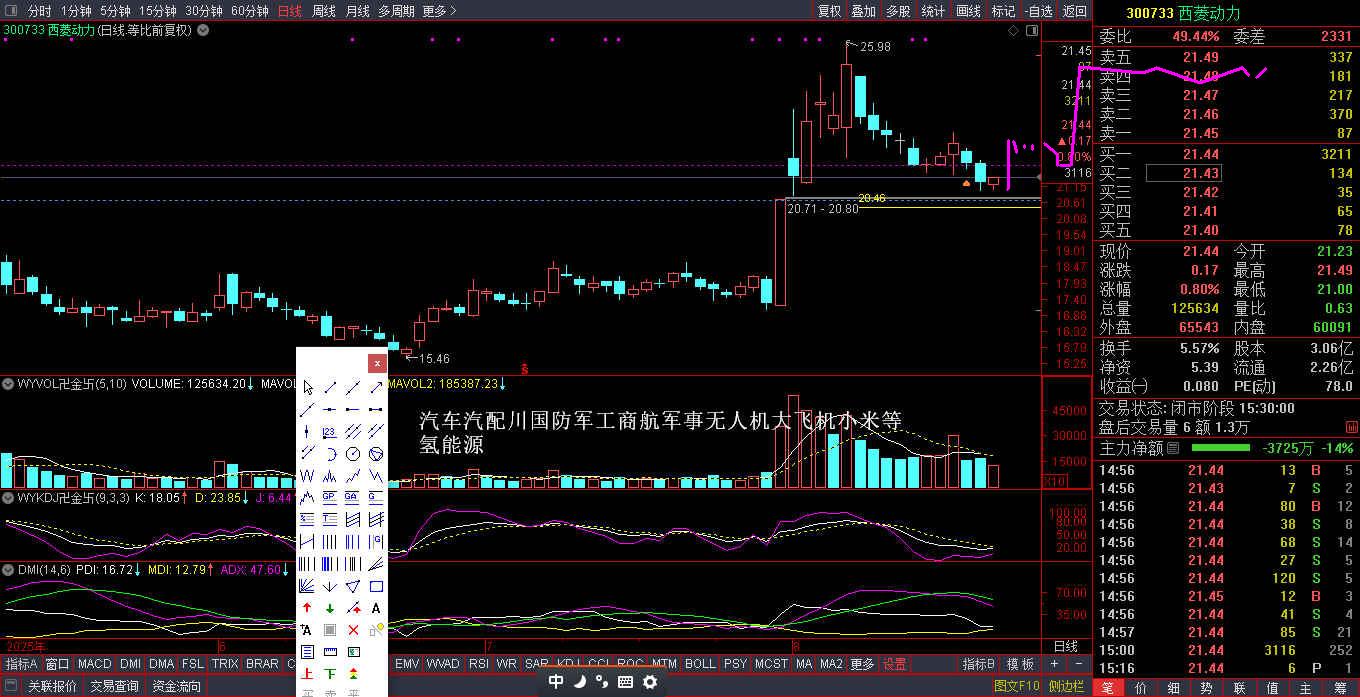Choose the circle drawing tool
This screenshot has width=1360, height=697.
(x=352, y=453)
